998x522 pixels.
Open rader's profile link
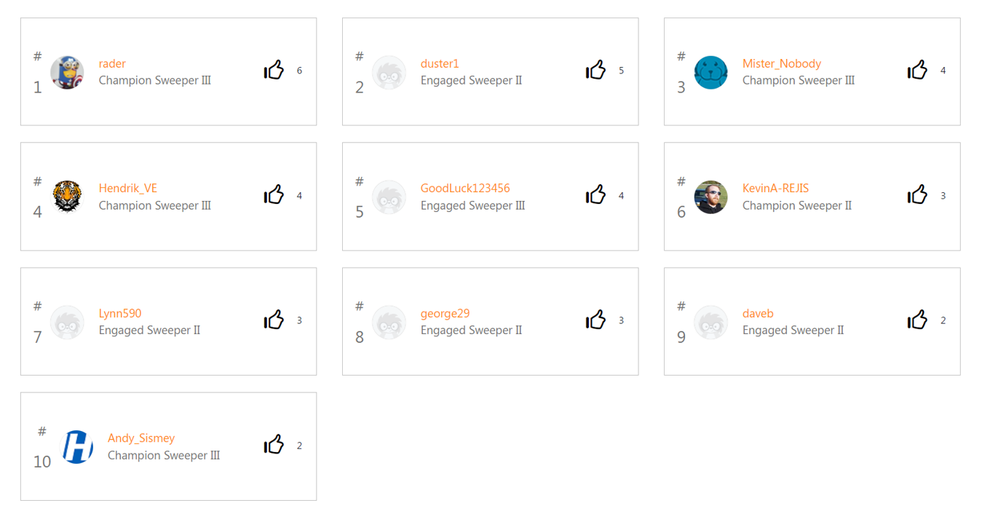(x=112, y=64)
